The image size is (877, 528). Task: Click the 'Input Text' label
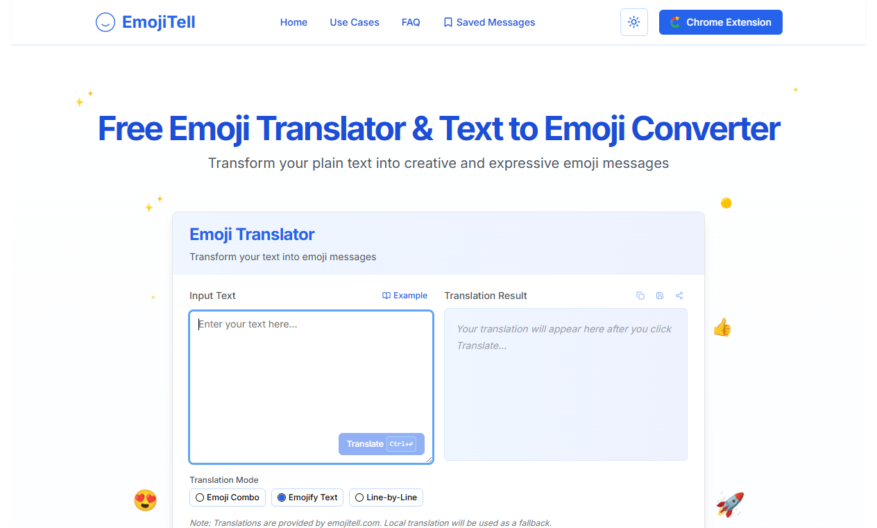point(212,295)
